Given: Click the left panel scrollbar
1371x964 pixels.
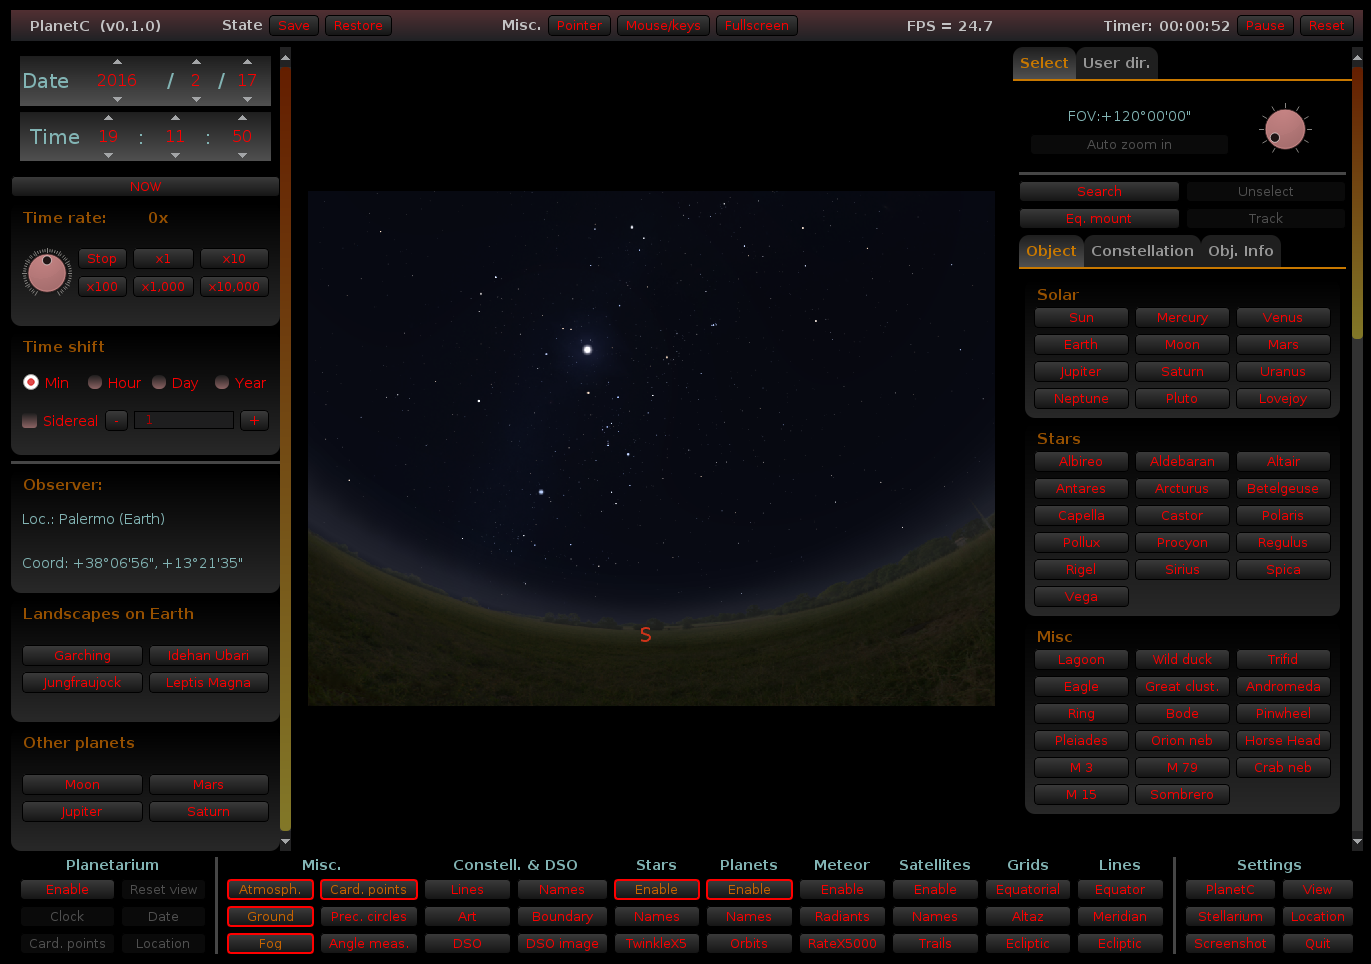Looking at the screenshot, I should point(285,448).
